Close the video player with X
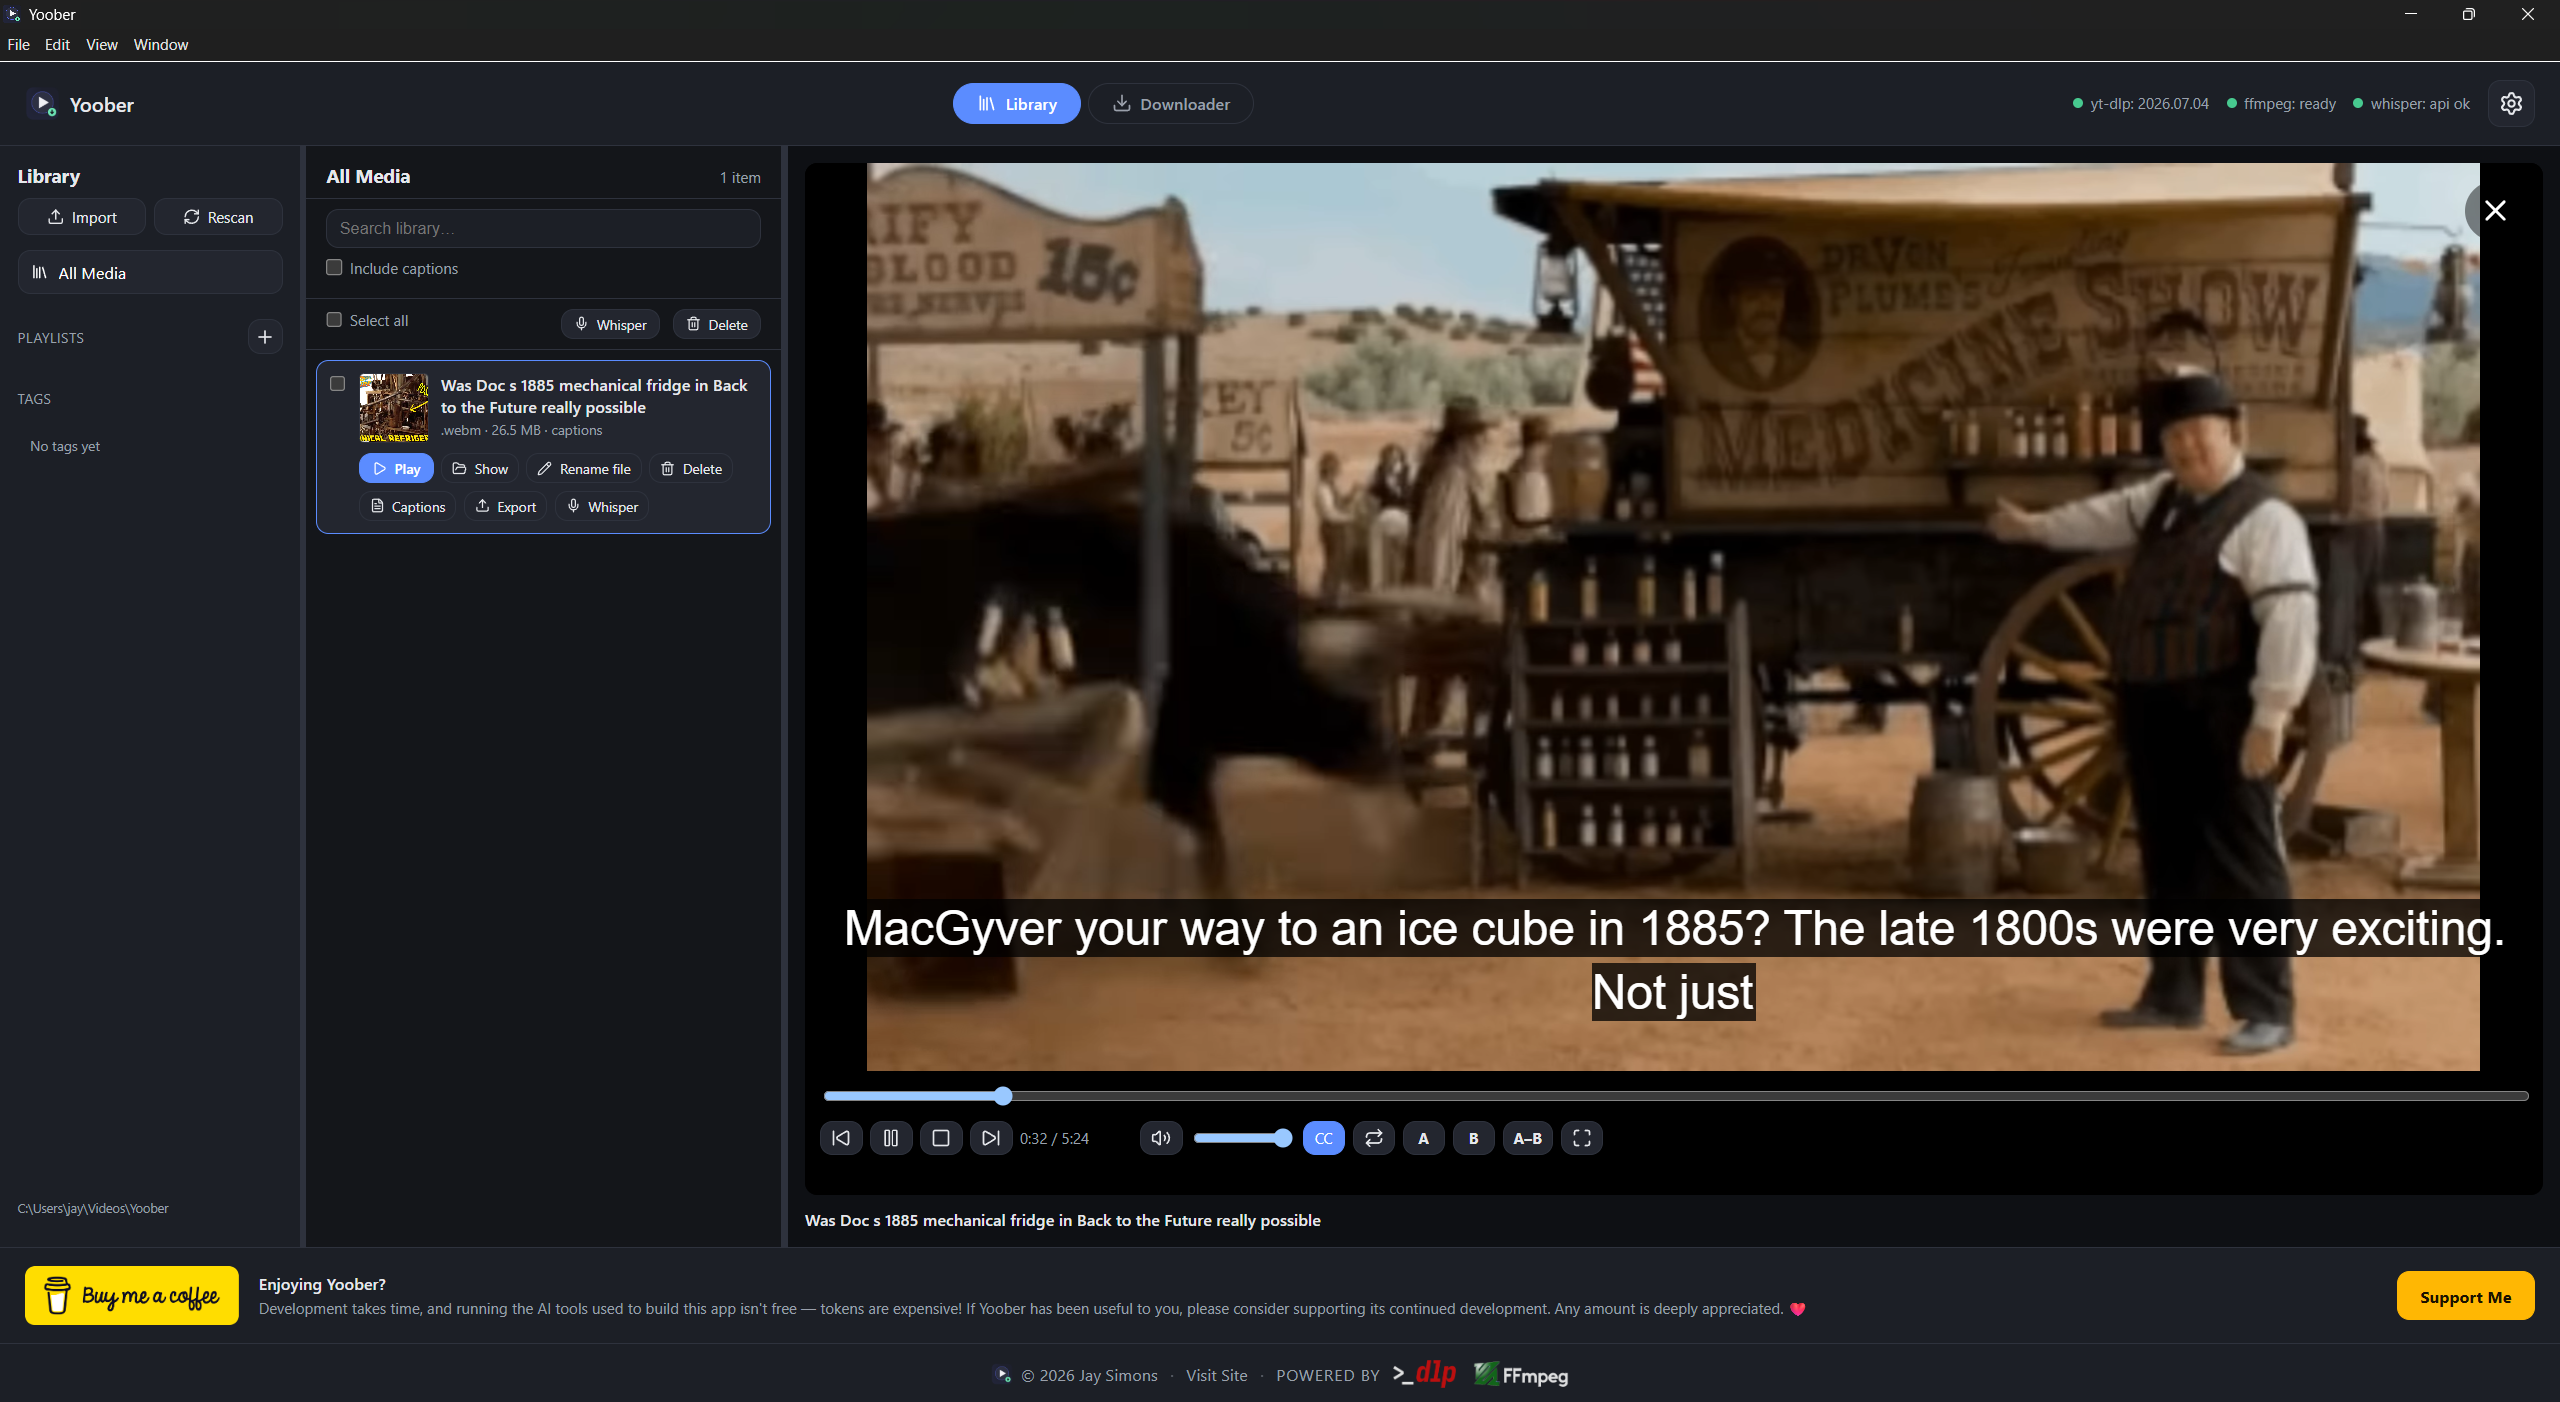Viewport: 2560px width, 1402px height. click(x=2495, y=210)
